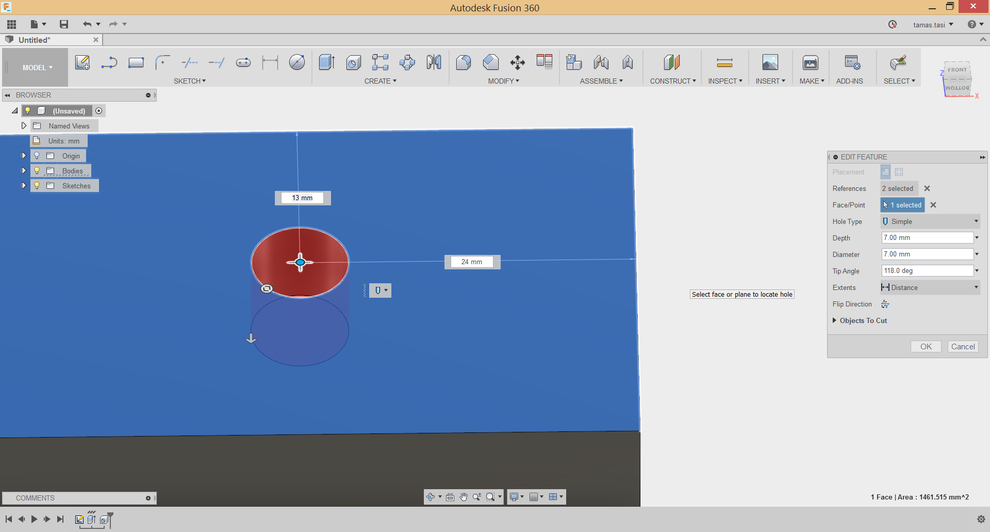Click the Stop Sketch circle icon

(297, 62)
